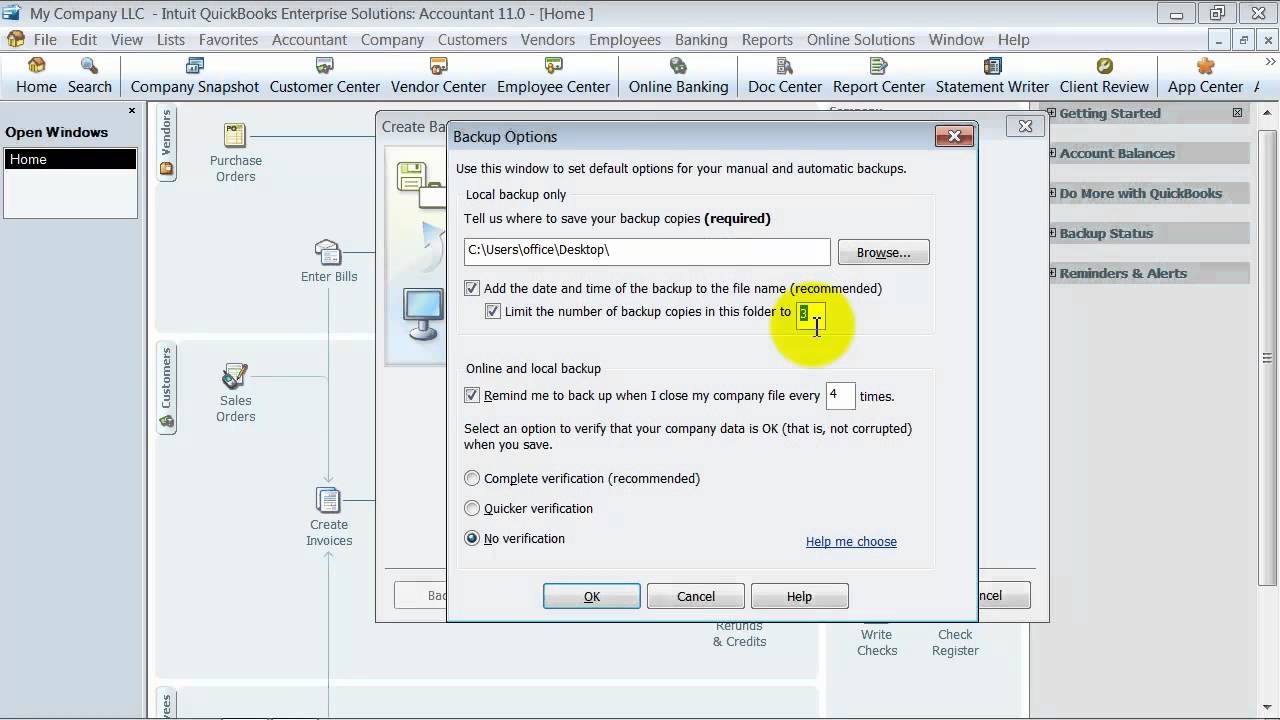This screenshot has width=1280, height=720.
Task: Click the backup location path field
Action: click(x=647, y=251)
